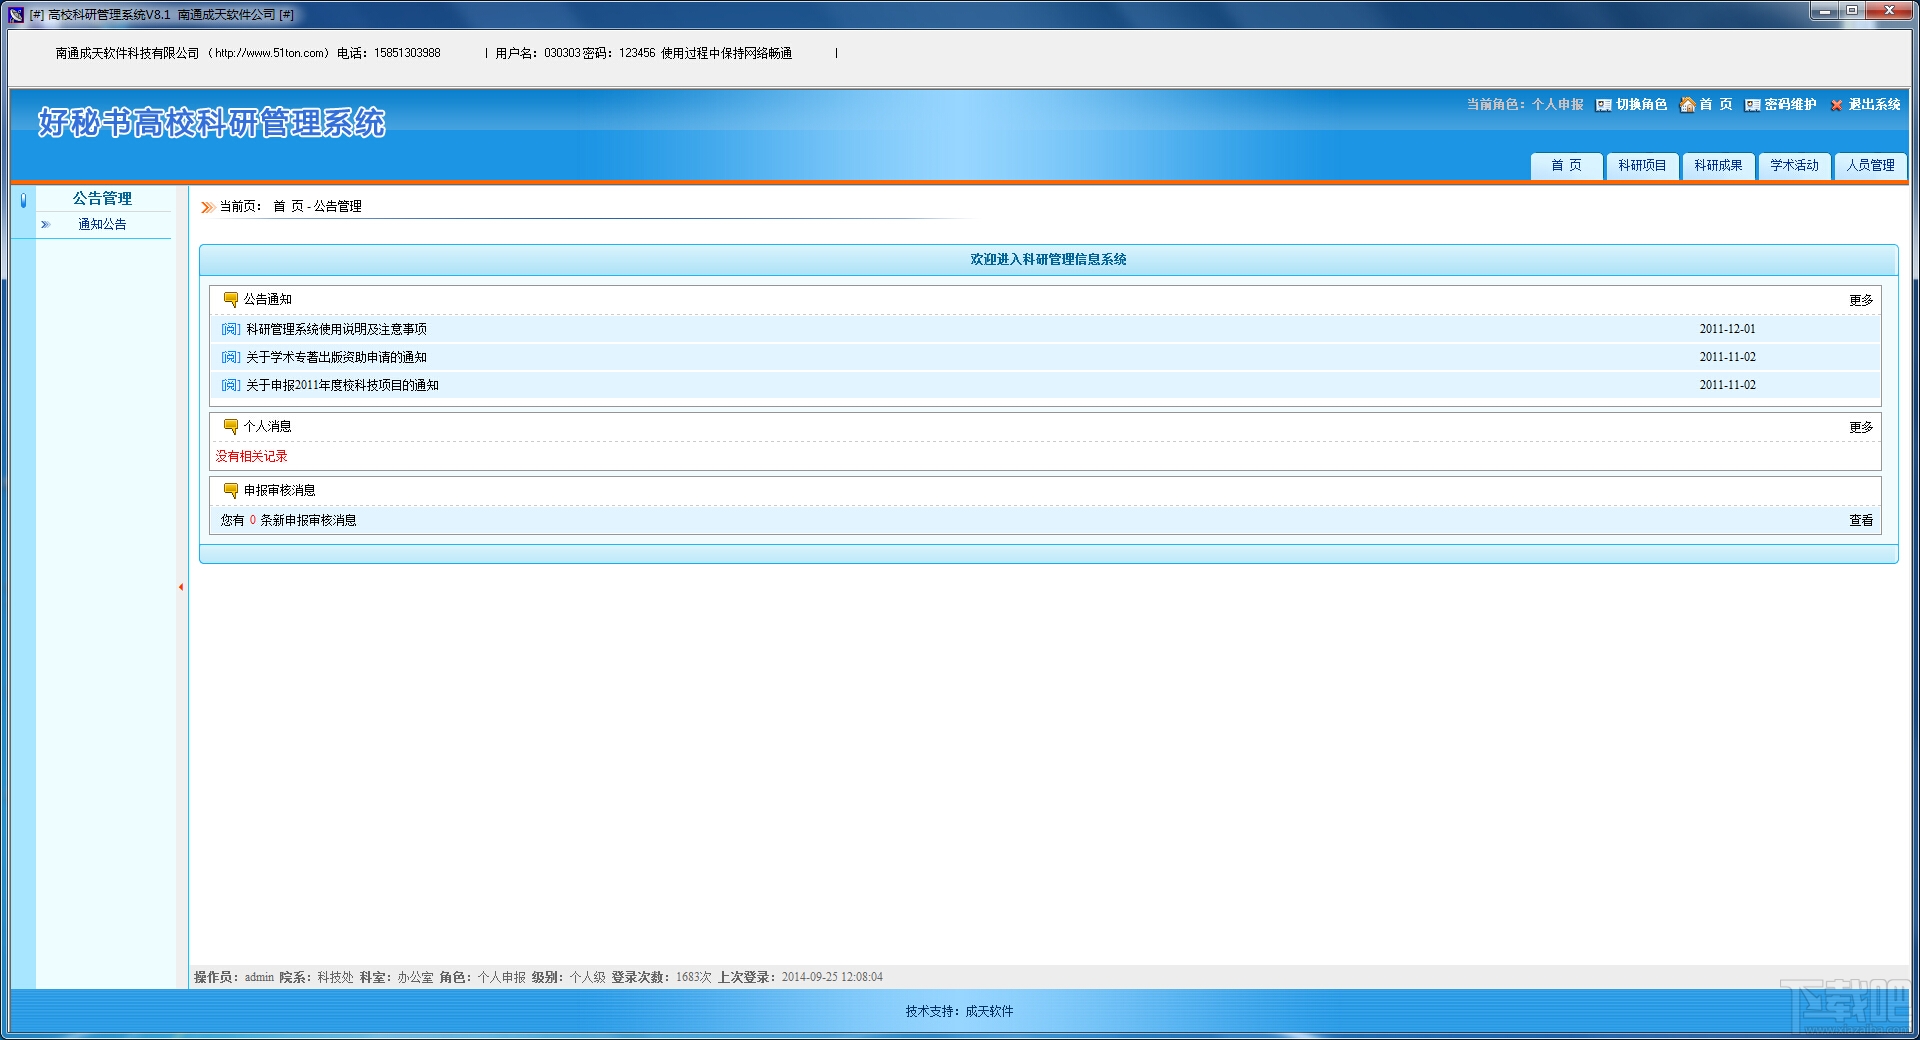Select the 人员管理 tab

(1870, 166)
